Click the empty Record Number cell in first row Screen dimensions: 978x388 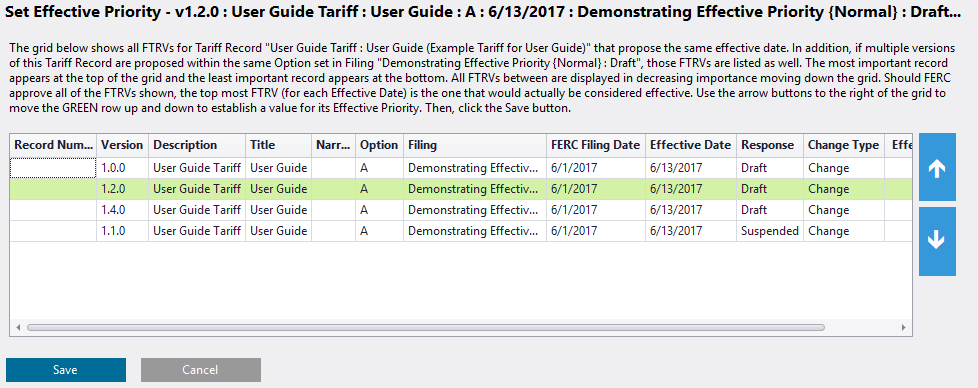(x=54, y=168)
